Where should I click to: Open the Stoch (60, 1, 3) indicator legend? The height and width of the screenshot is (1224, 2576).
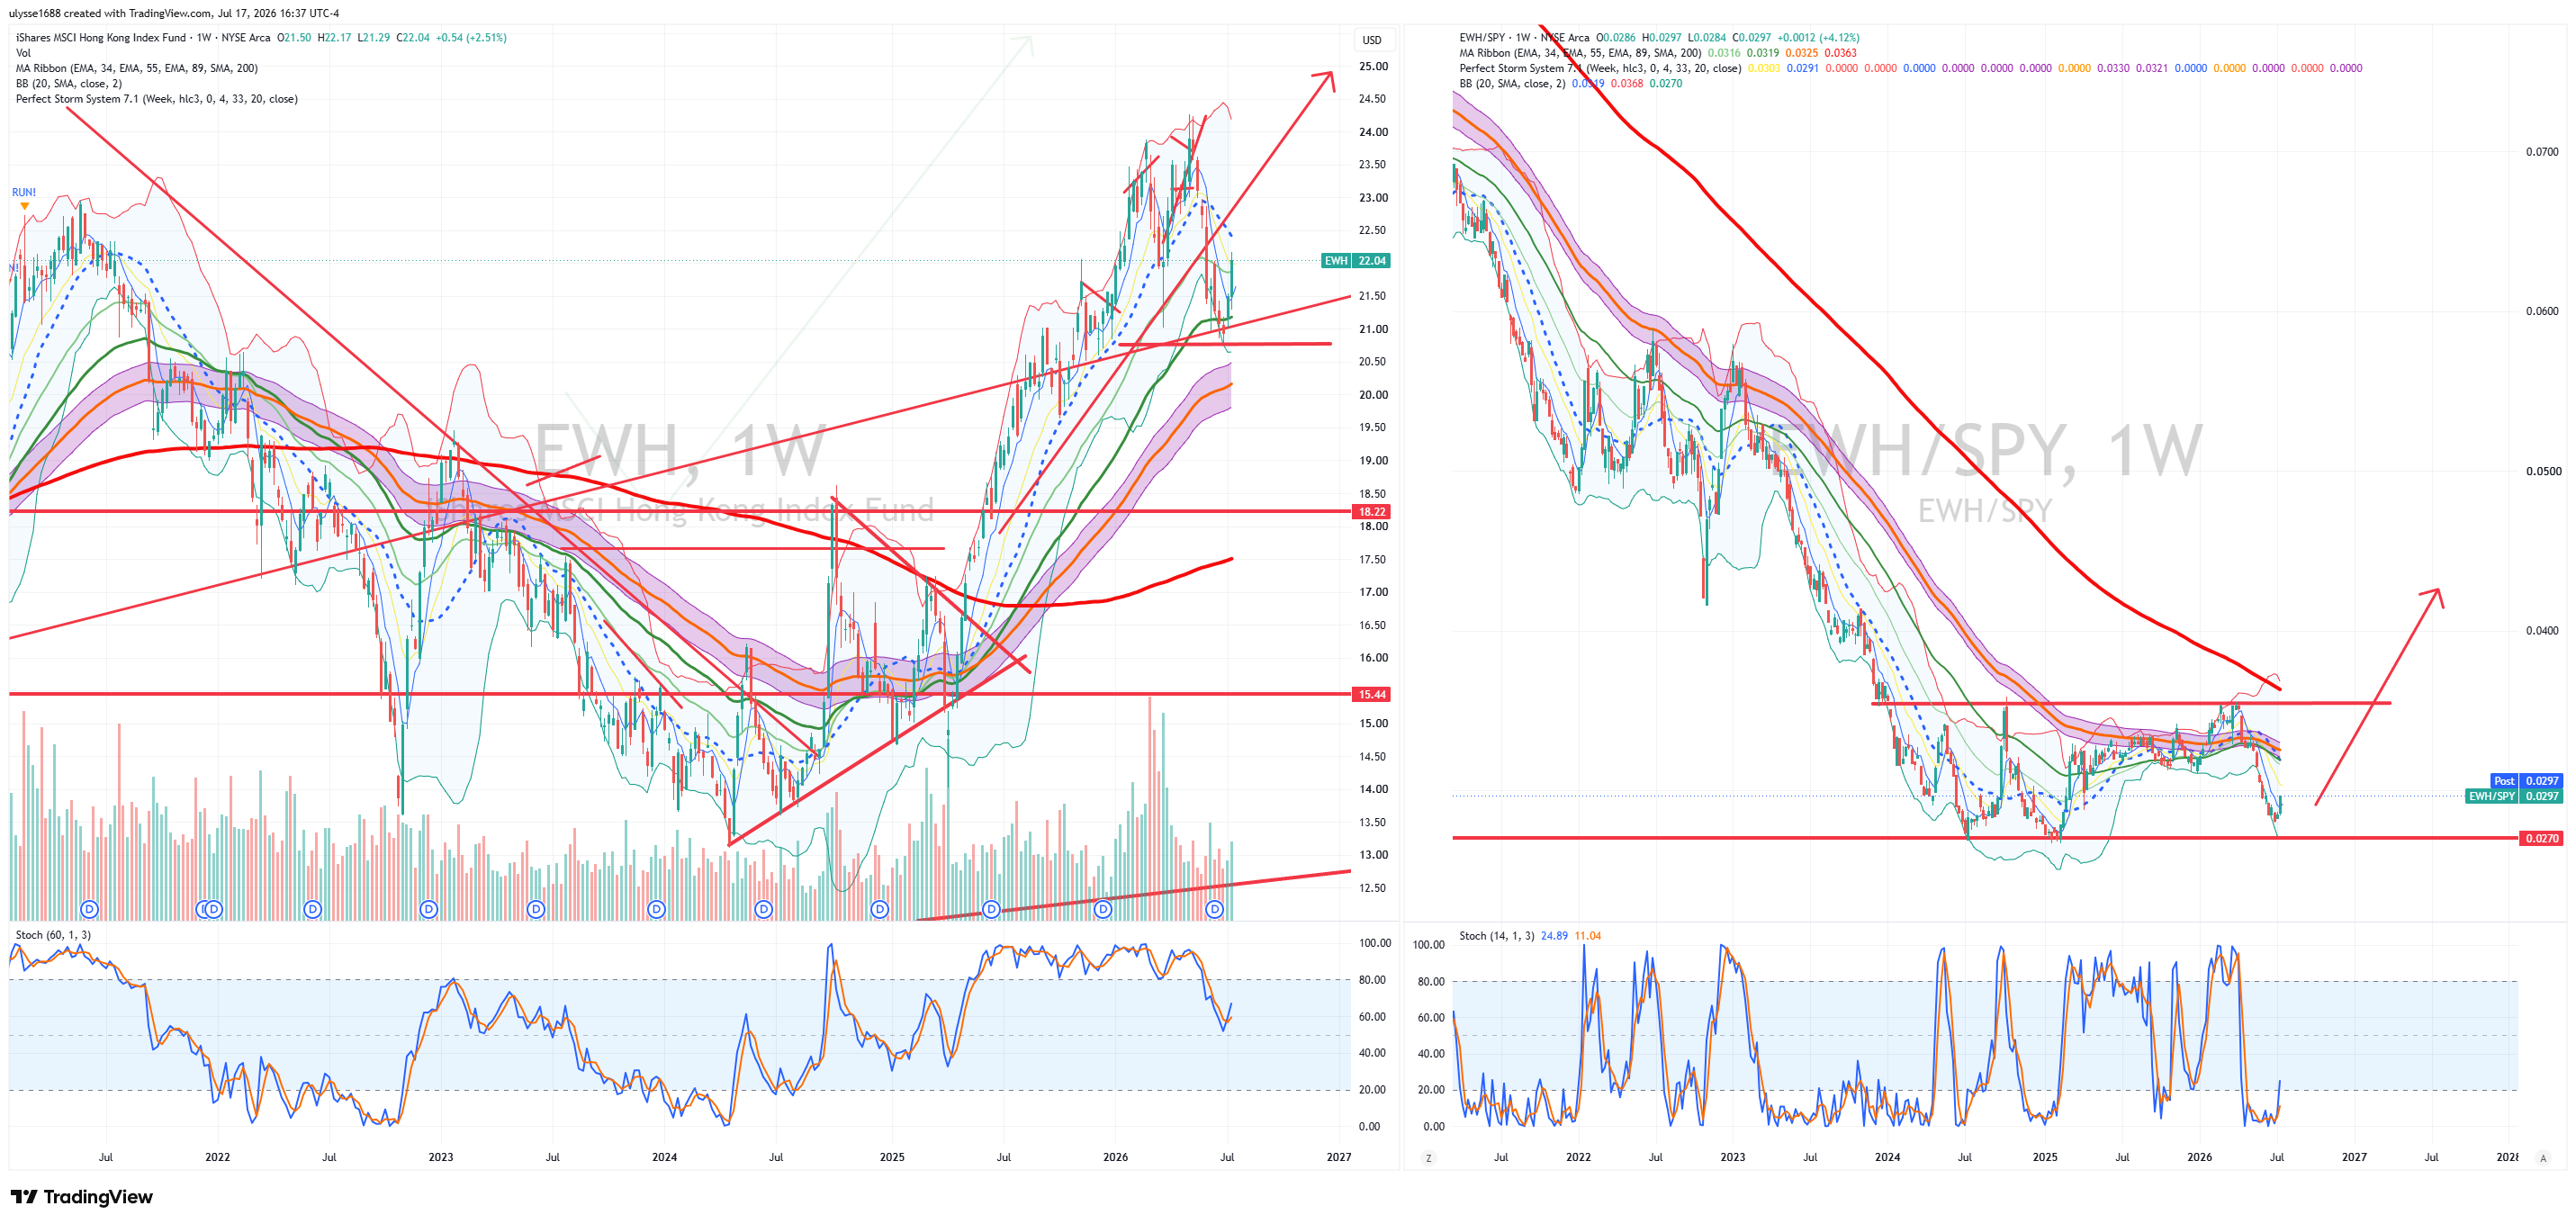coord(53,935)
